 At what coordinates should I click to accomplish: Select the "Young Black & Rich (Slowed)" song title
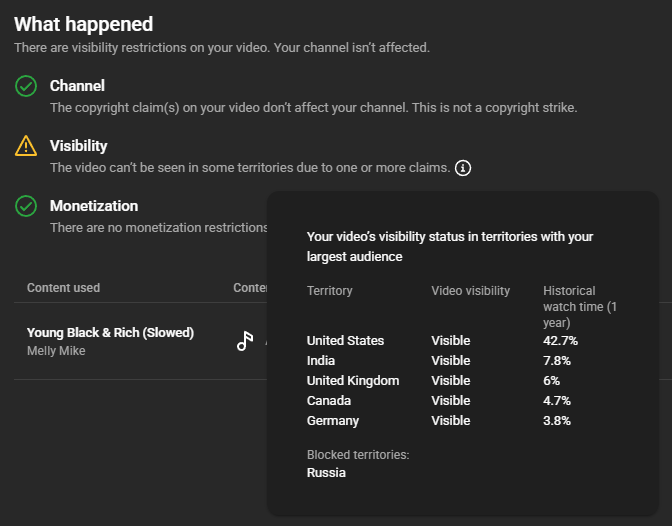click(110, 333)
